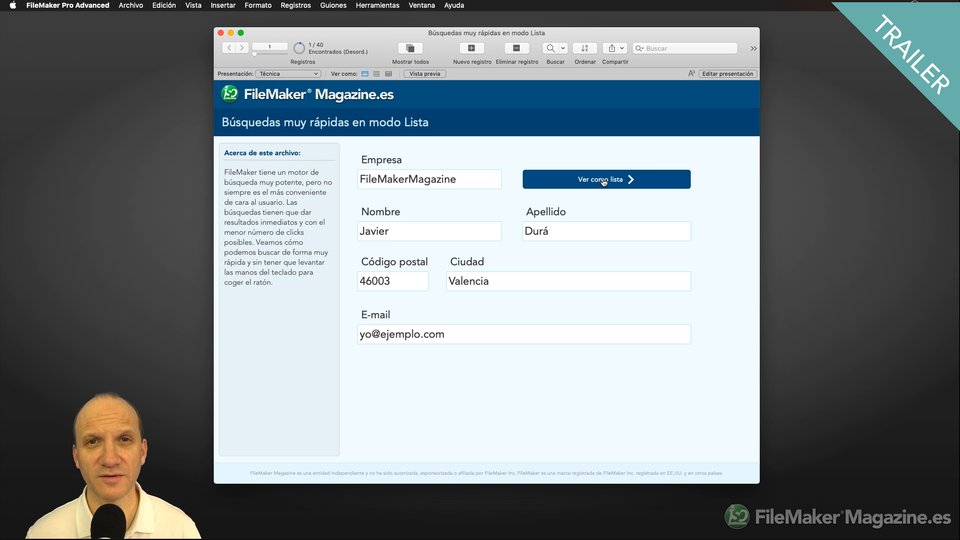Viewport: 960px width, 540px height.
Task: Open the quick search magnifier dropdown
Action: click(639, 48)
